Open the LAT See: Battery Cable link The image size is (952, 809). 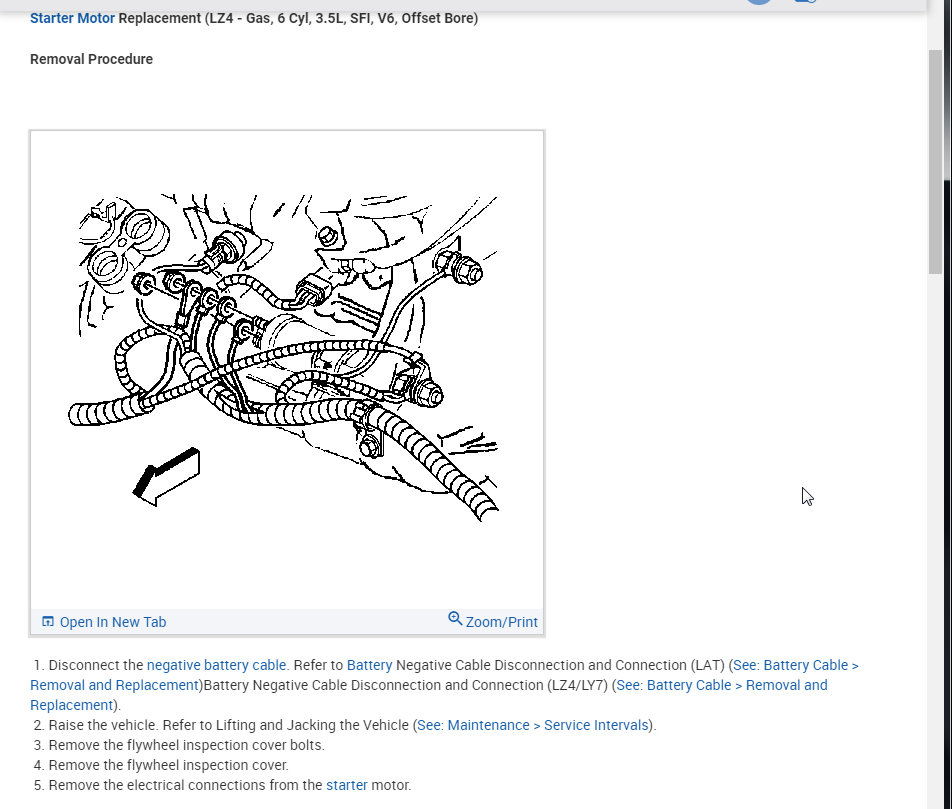[443, 675]
